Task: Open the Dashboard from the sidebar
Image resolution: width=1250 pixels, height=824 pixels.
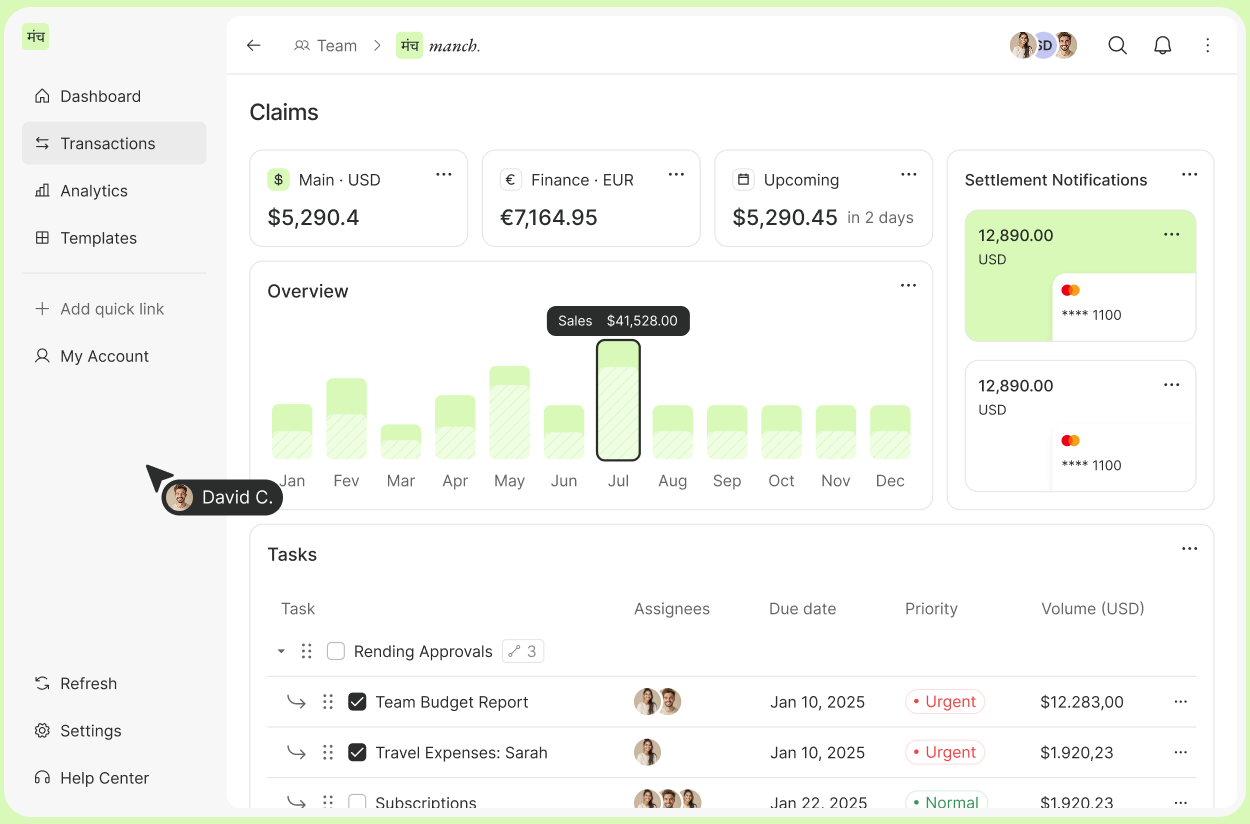Action: [100, 95]
